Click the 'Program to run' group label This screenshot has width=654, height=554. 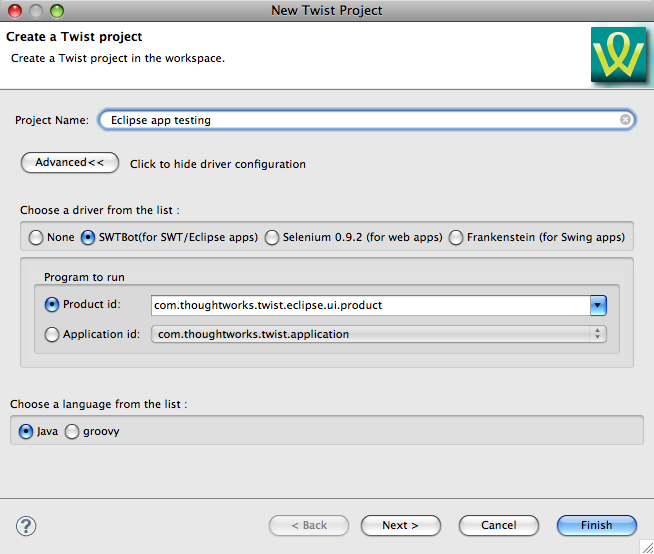pos(84,277)
